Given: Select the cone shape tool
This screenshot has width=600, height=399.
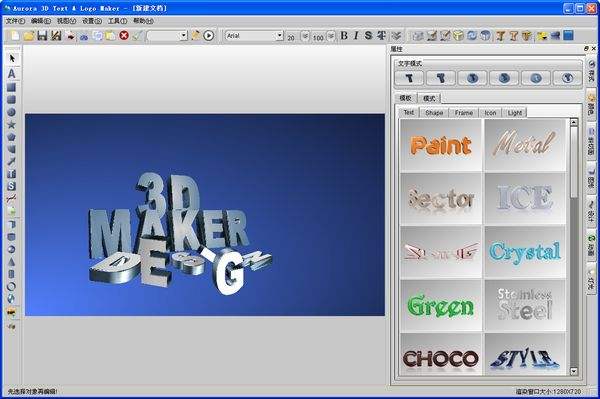Looking at the screenshot, I should (x=11, y=262).
